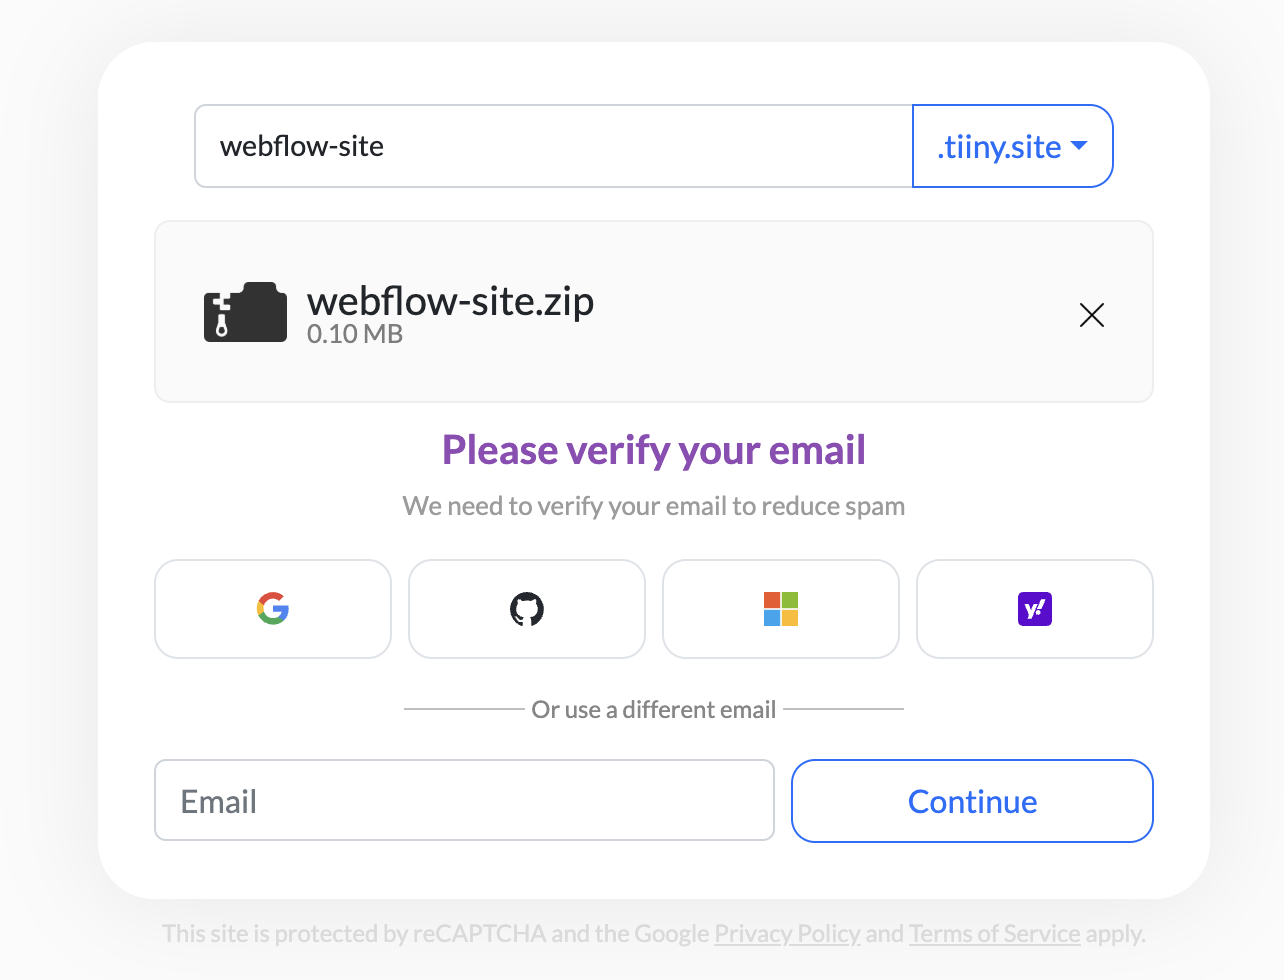1284x980 pixels.
Task: Click Continue to verify your email
Action: (971, 800)
